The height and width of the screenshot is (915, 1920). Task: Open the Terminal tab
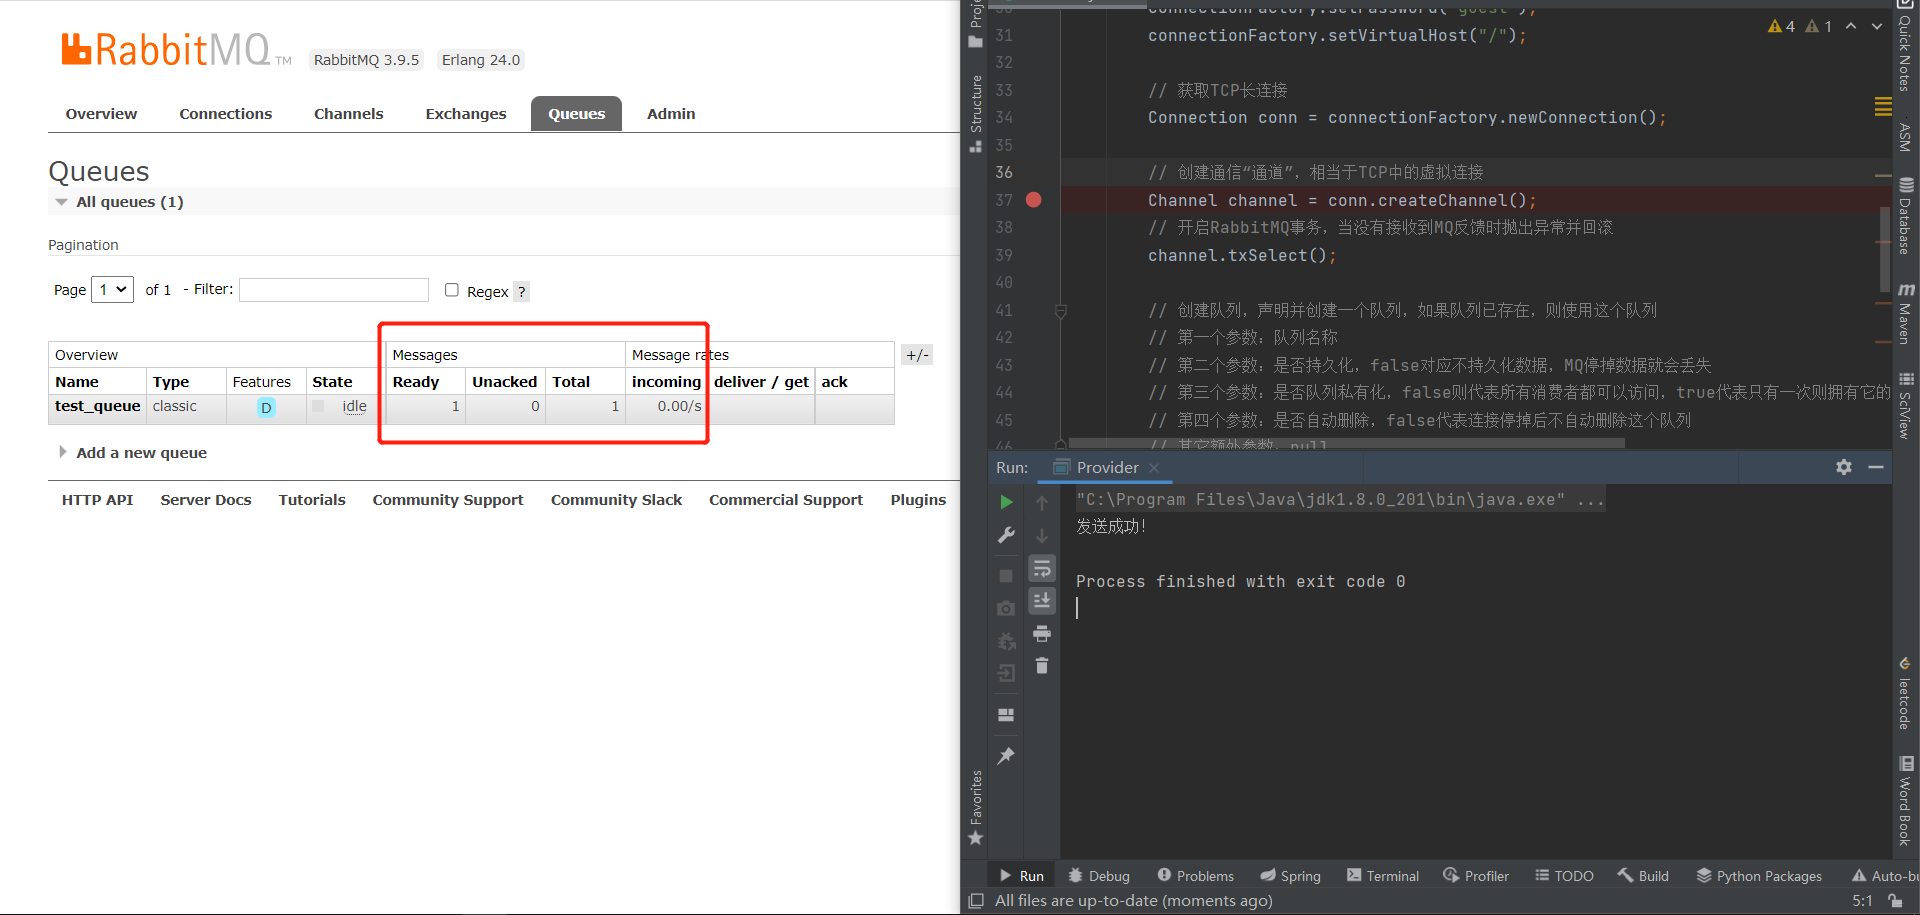[x=1383, y=876]
